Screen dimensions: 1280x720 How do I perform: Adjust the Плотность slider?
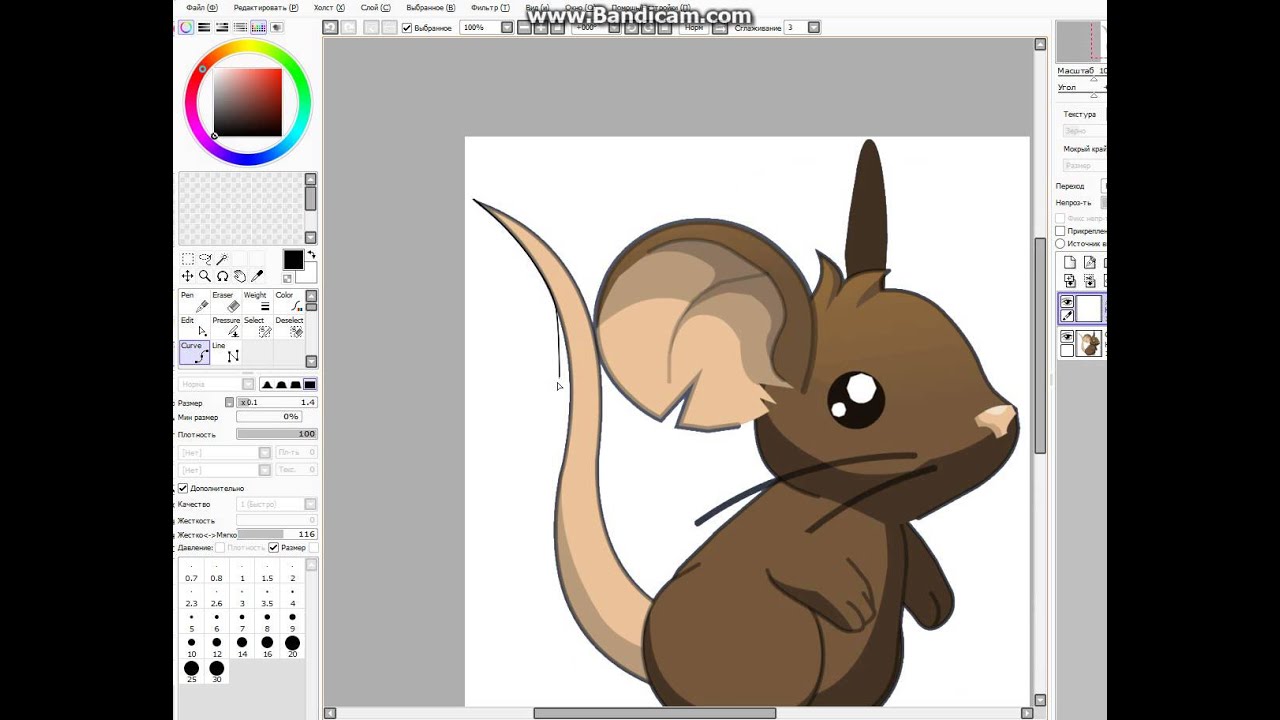[276, 434]
